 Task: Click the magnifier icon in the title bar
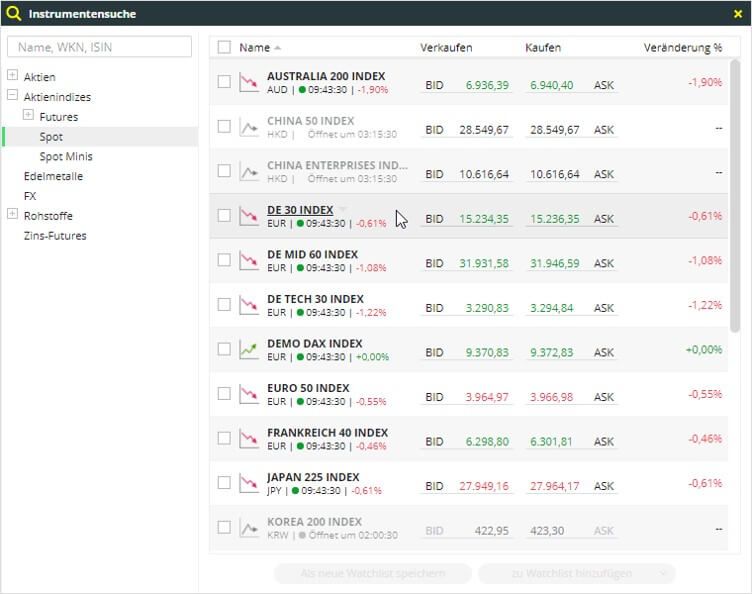14,14
